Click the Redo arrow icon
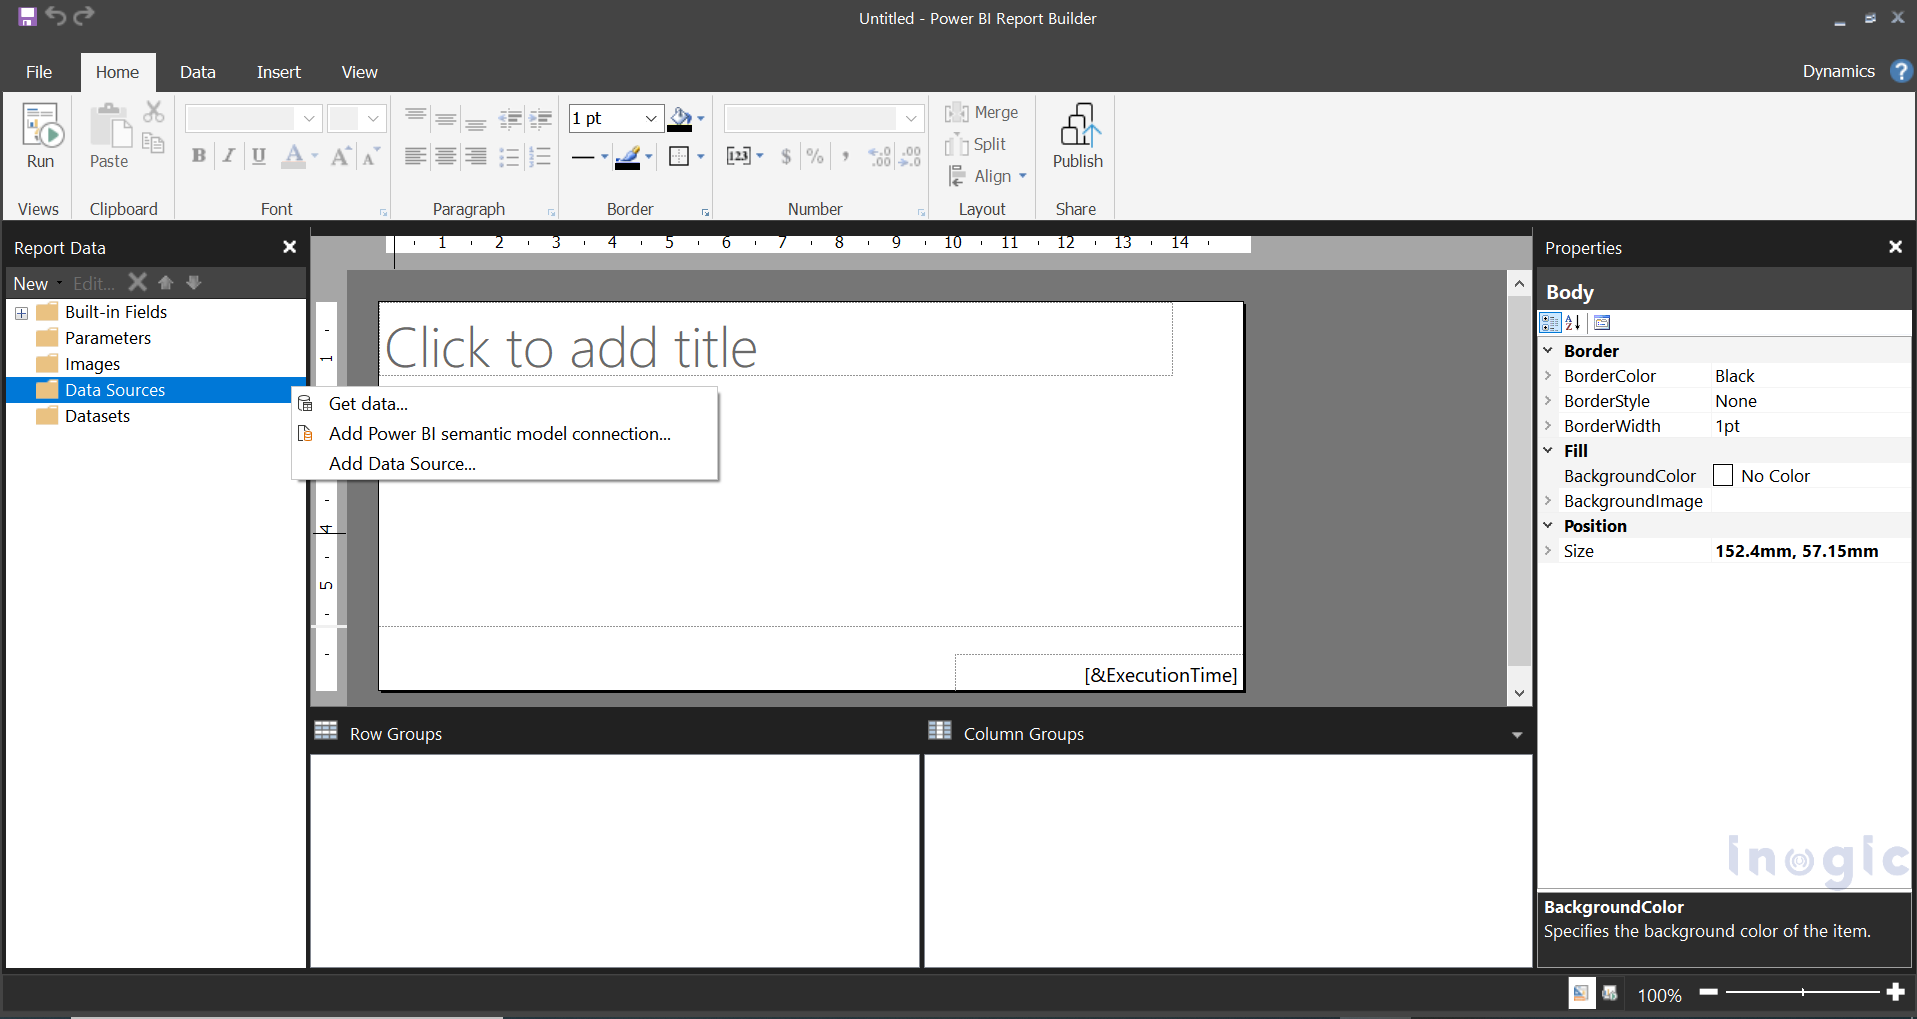1917x1019 pixels. point(85,16)
